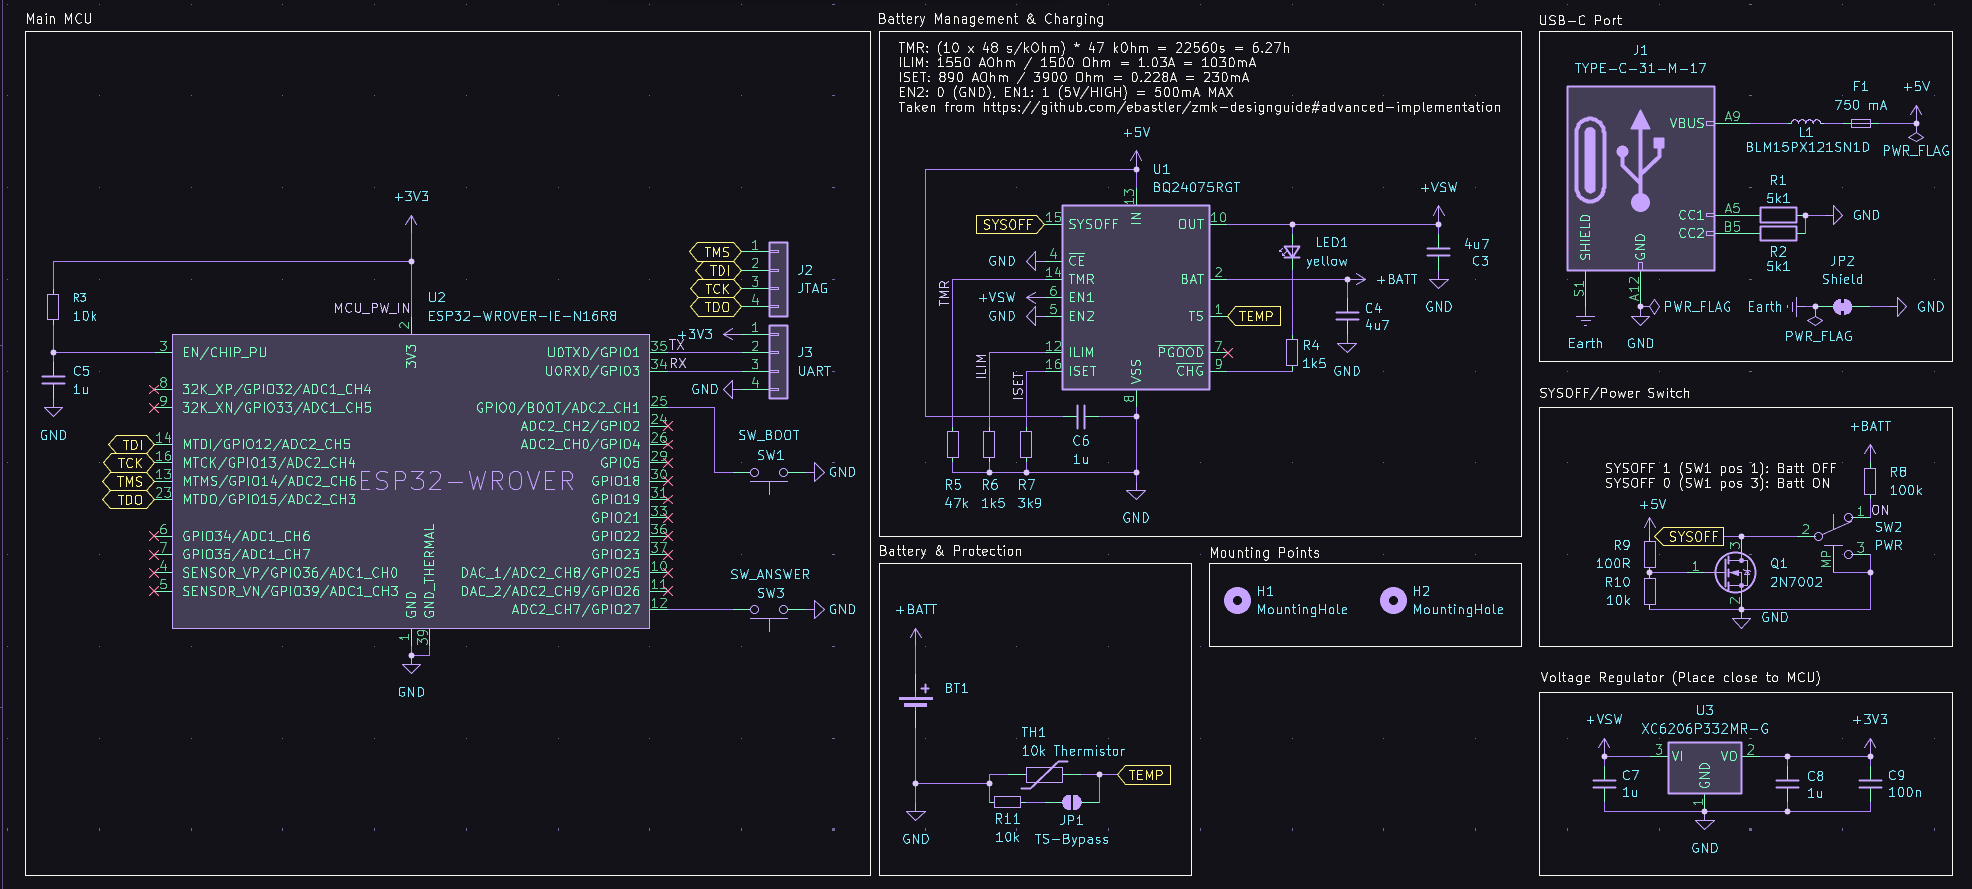This screenshot has height=889, width=1972.
Task: Select capacitor C7 1u symbol
Action: pyautogui.click(x=1604, y=783)
